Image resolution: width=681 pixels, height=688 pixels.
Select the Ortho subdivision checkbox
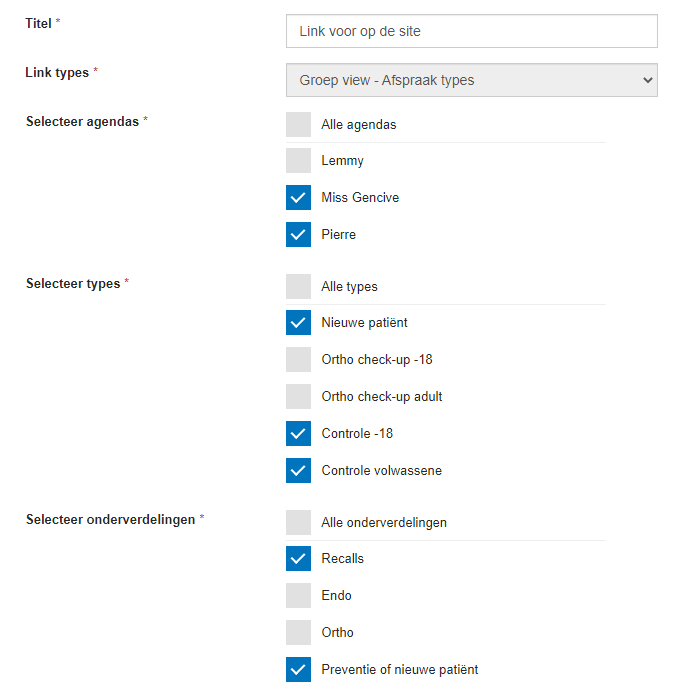tap(298, 633)
